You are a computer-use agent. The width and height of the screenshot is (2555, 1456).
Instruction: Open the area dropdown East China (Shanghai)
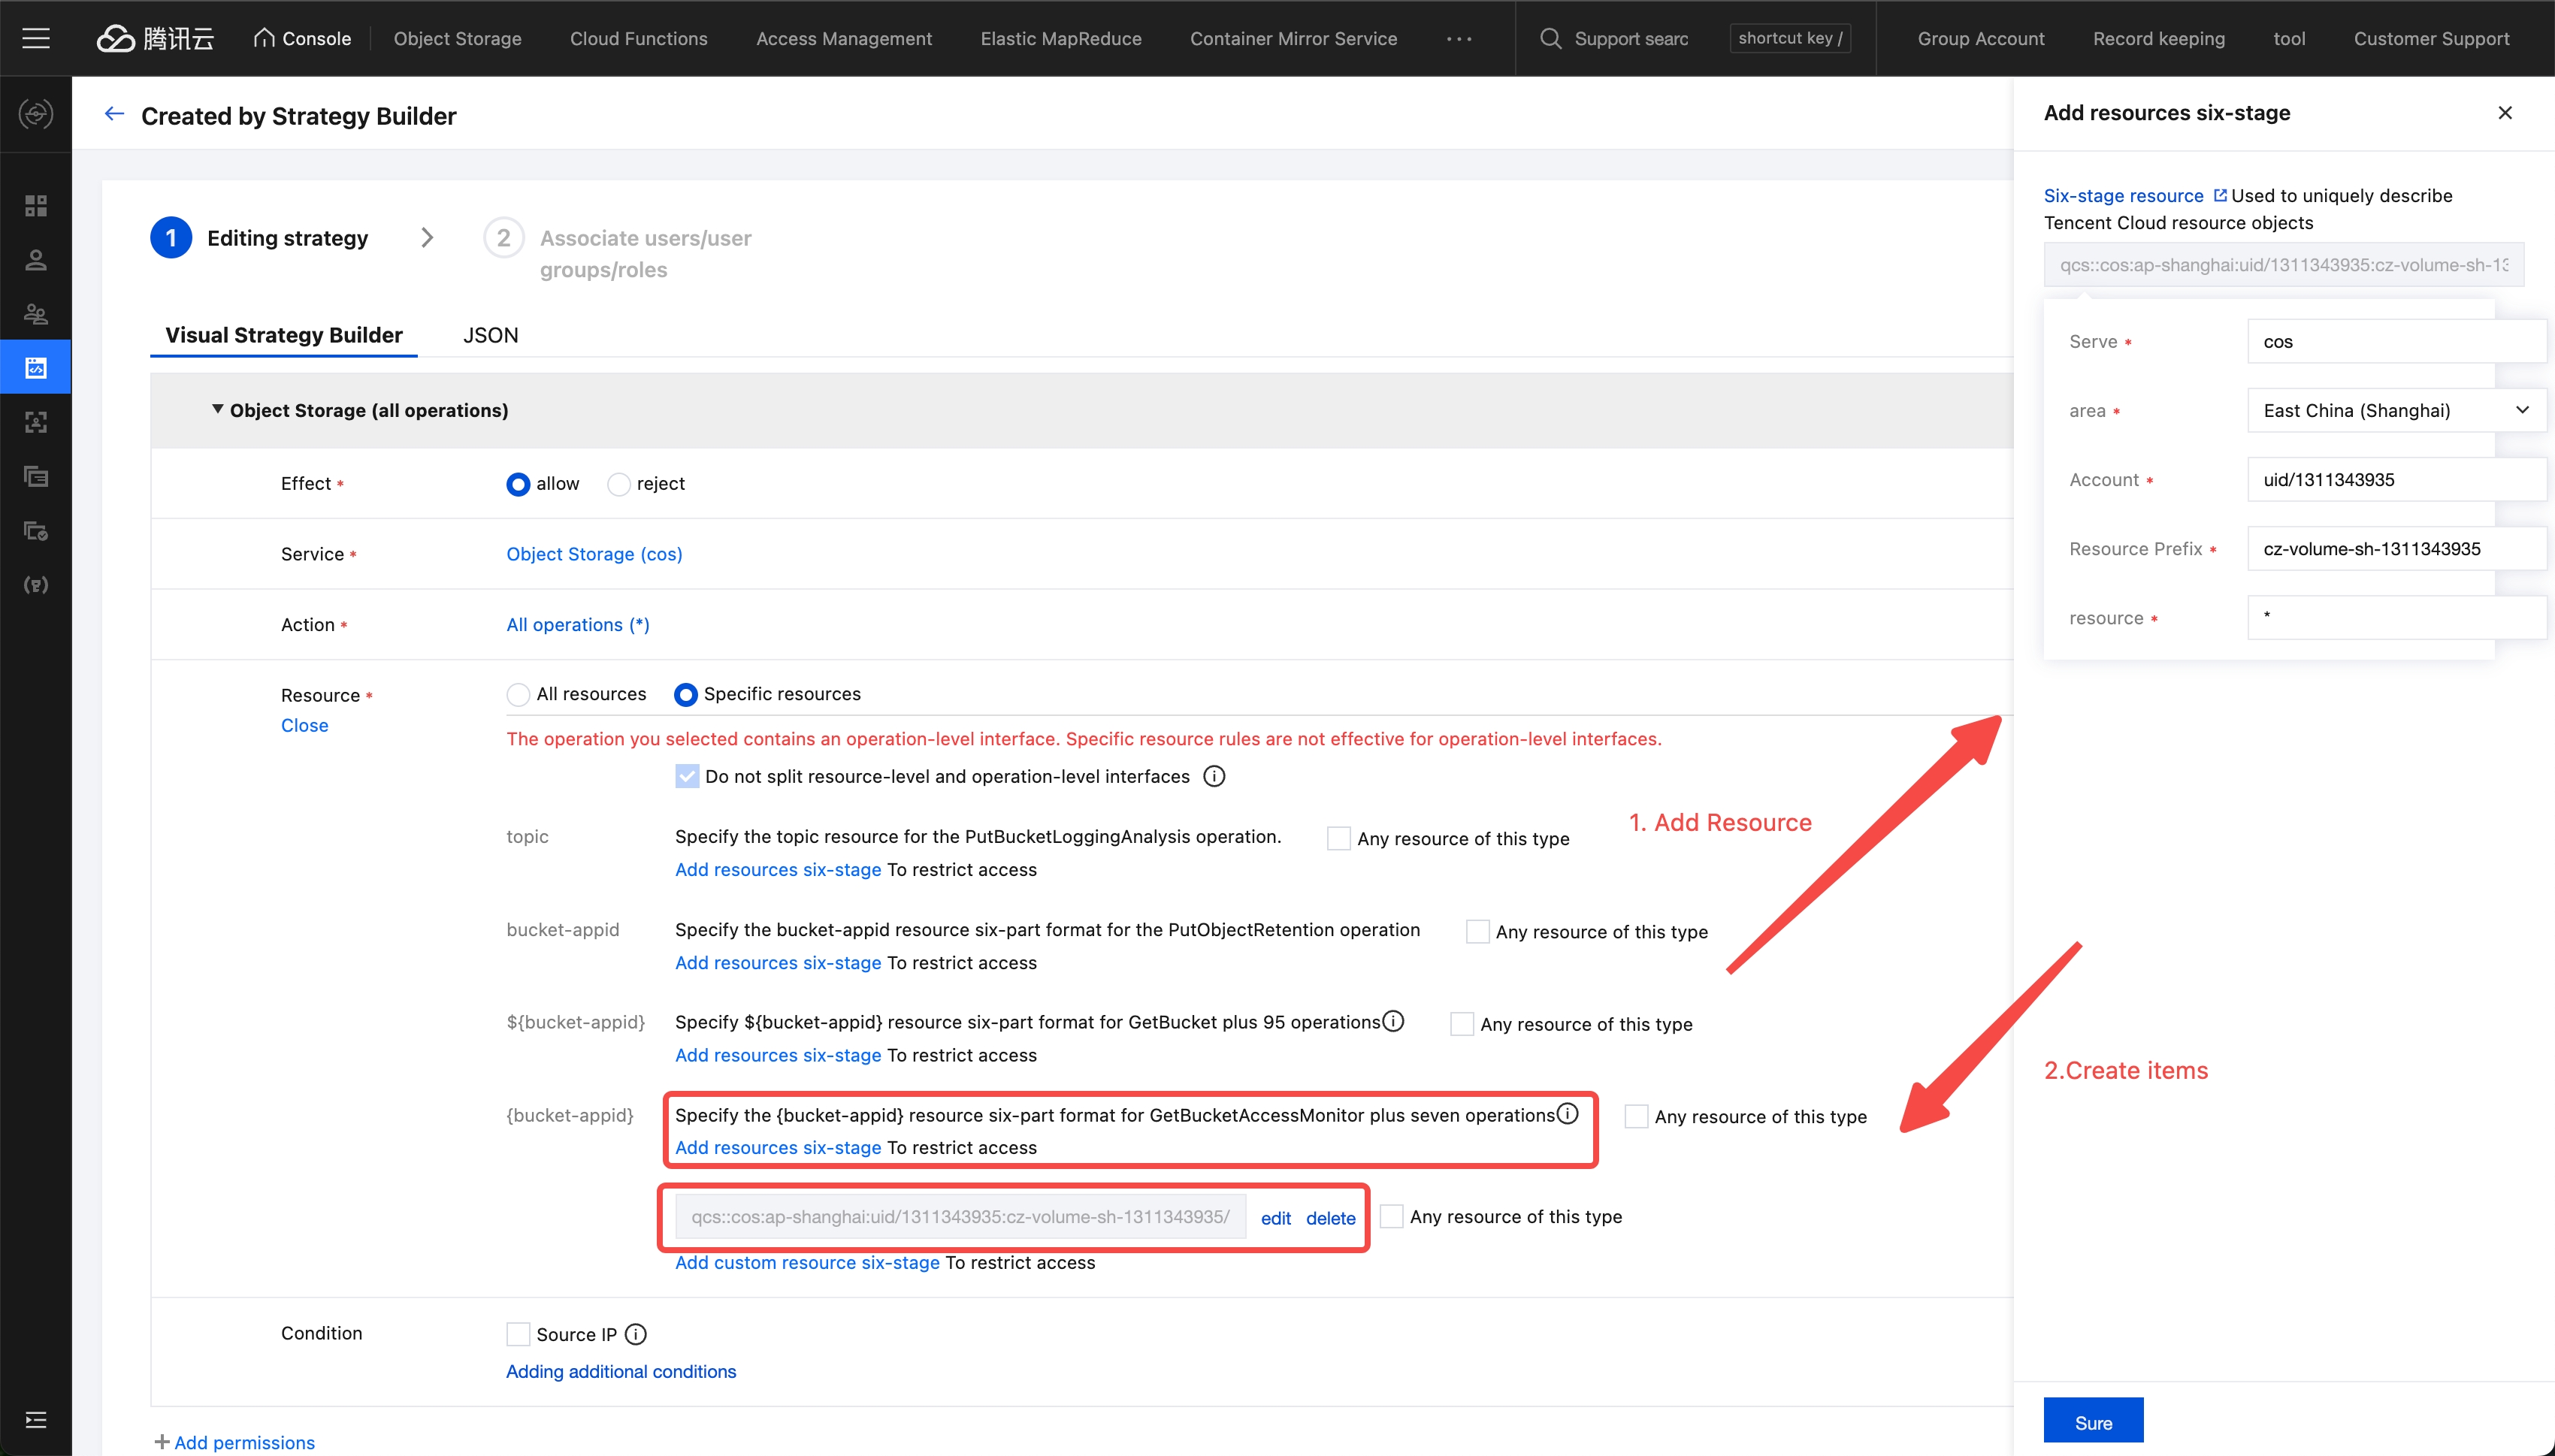[2395, 410]
